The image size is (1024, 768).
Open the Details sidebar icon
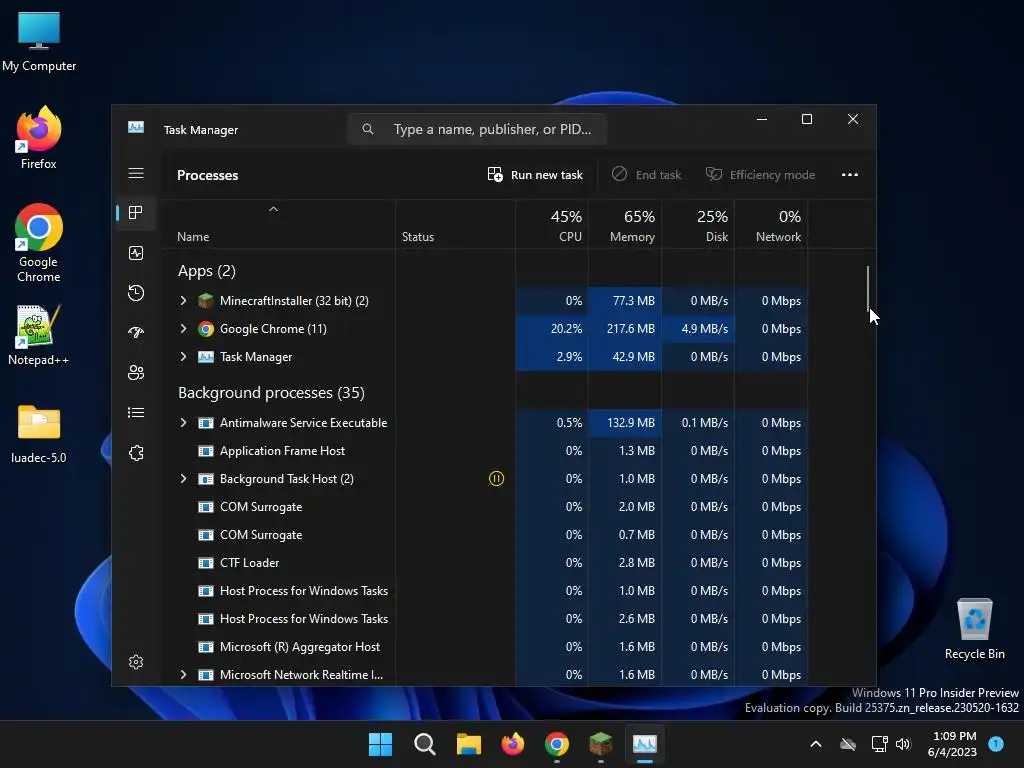[x=136, y=412]
